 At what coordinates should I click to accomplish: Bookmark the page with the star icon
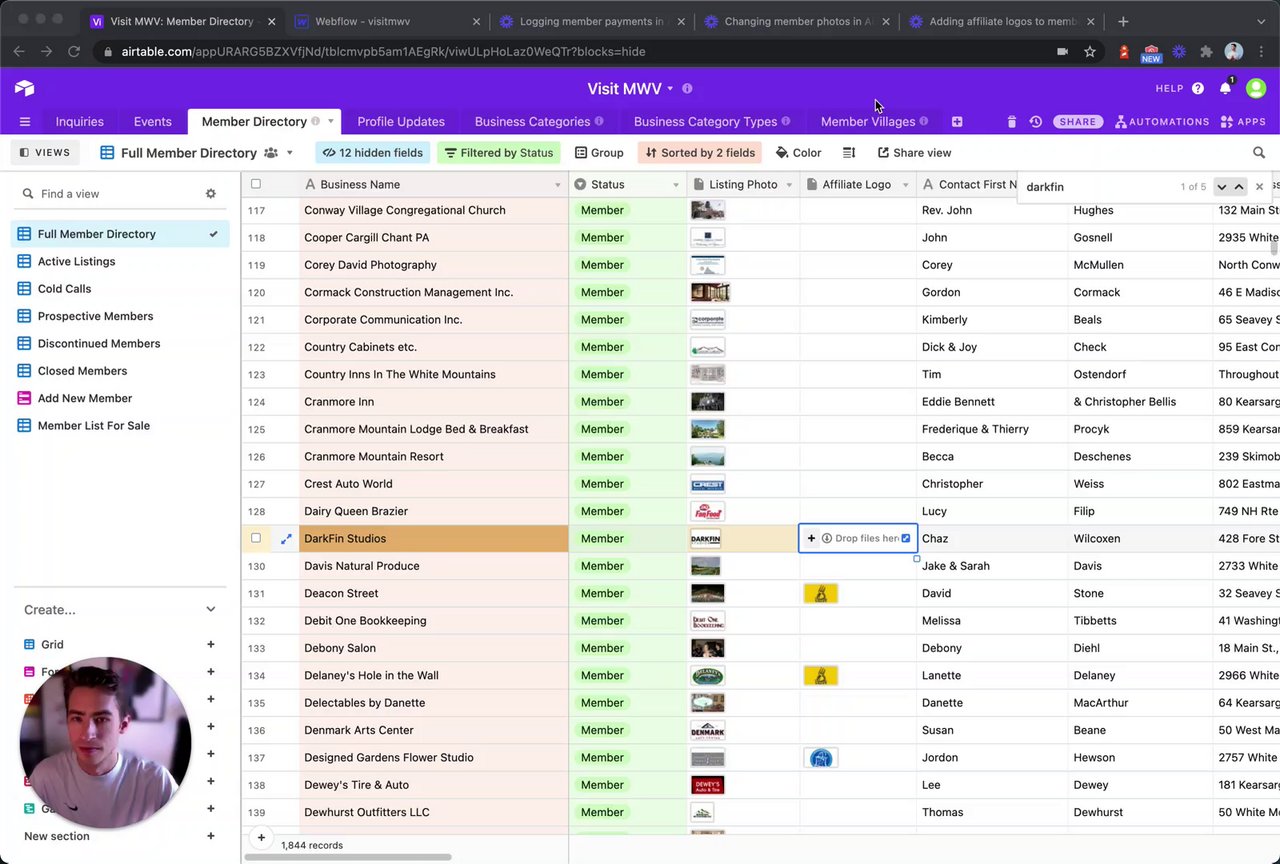pyautogui.click(x=1090, y=52)
